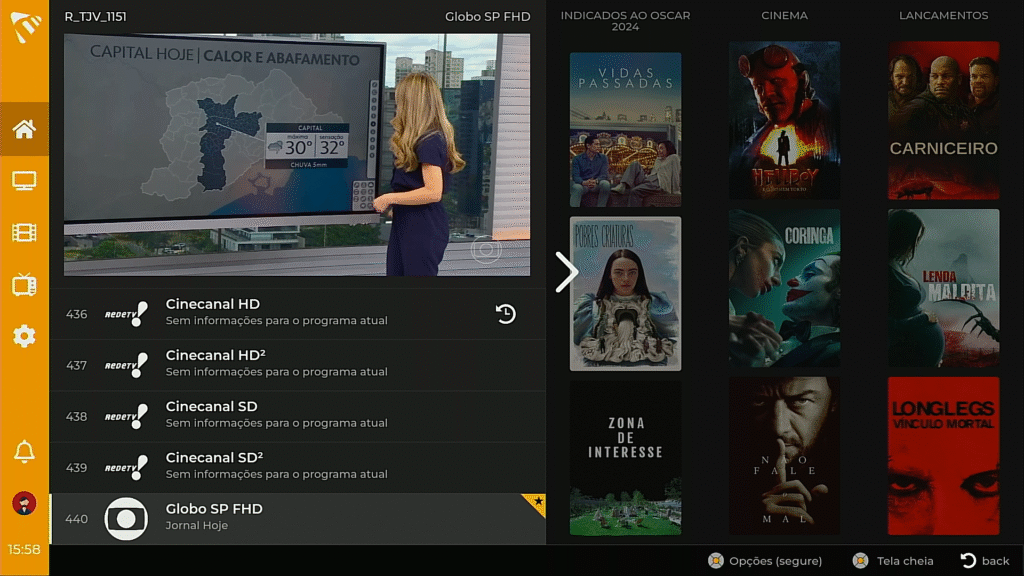Open settings gear in sidebar
This screenshot has height=576, width=1024.
pos(24,336)
